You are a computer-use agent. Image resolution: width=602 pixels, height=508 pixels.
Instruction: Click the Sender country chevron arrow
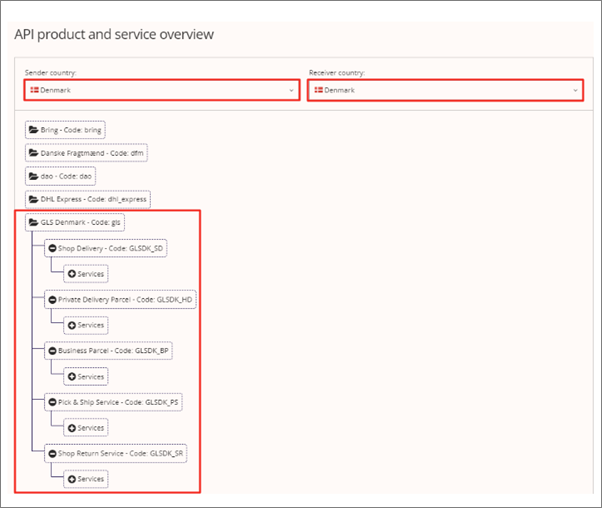291,90
